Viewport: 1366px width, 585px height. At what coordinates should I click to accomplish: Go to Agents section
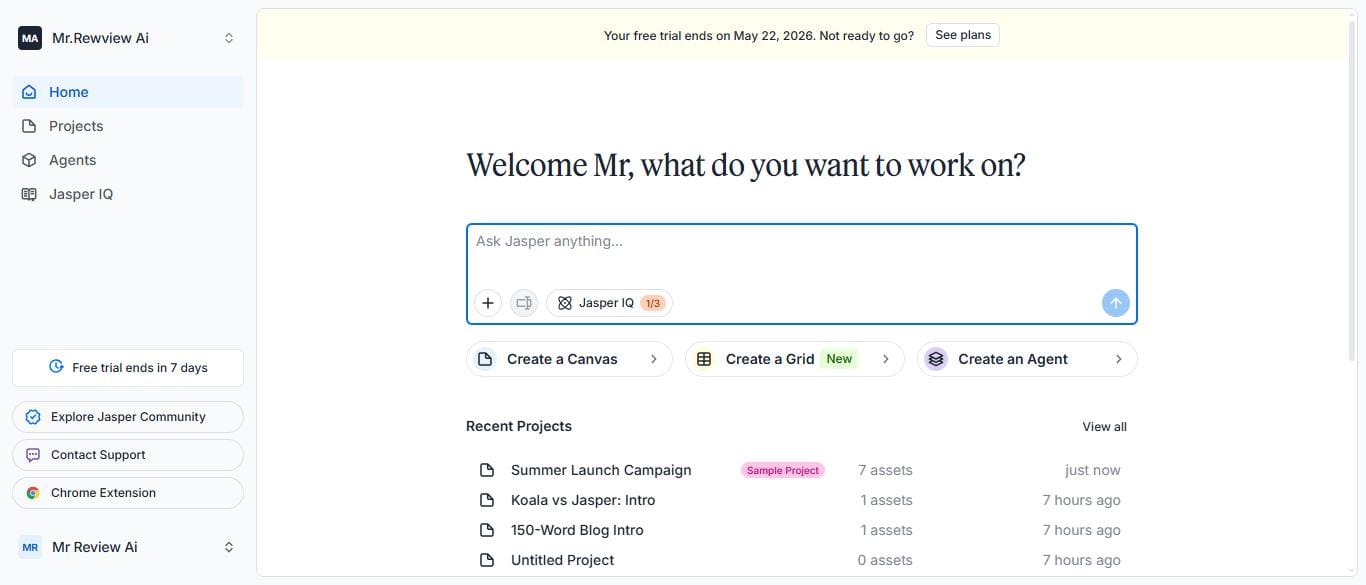[128, 160]
